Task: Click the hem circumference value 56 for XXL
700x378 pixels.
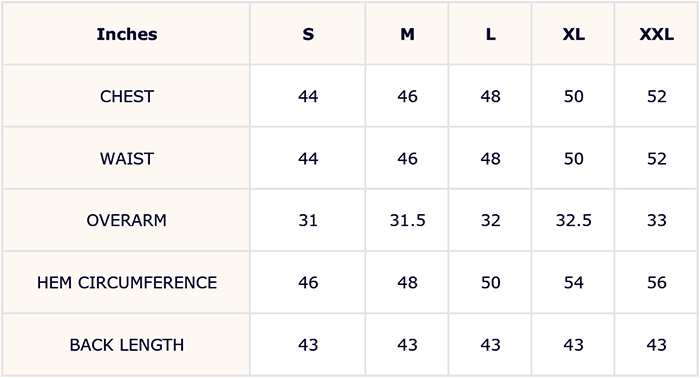Action: [x=656, y=282]
